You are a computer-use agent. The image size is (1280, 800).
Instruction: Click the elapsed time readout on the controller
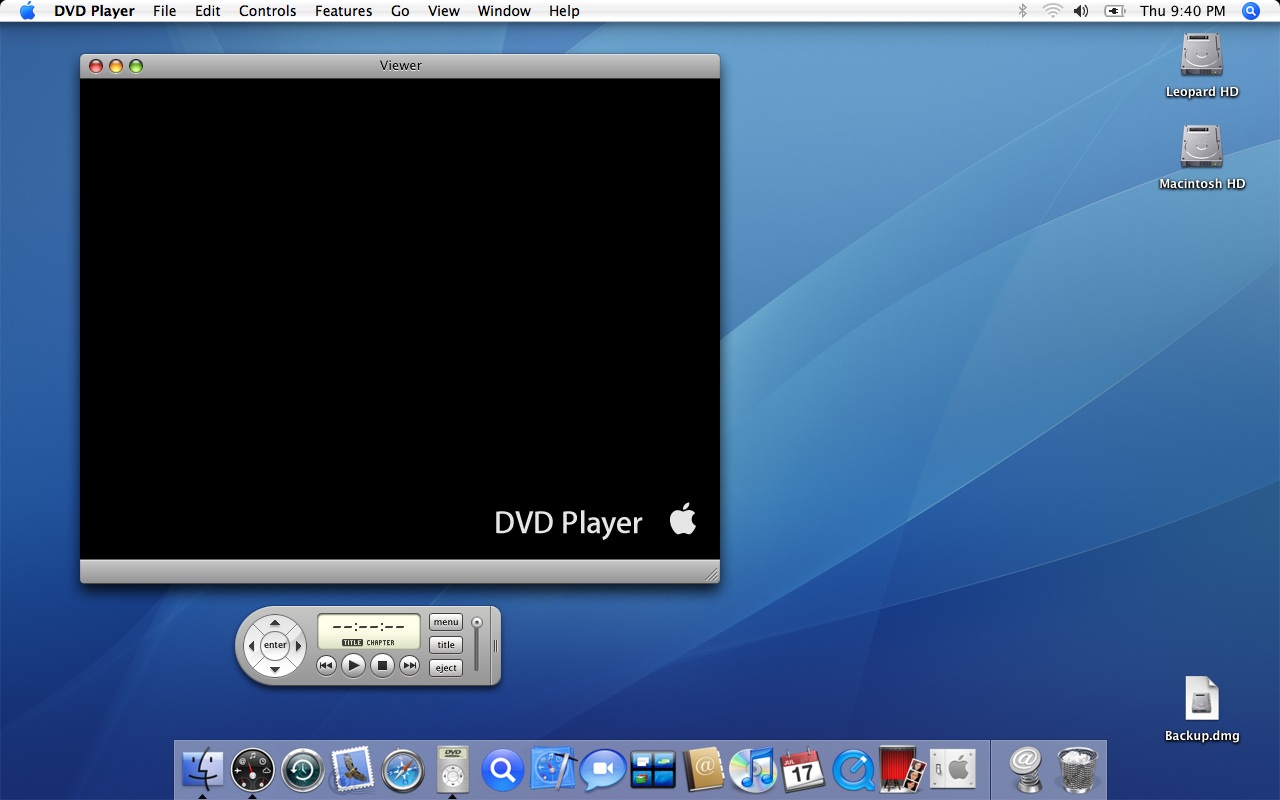click(x=369, y=626)
